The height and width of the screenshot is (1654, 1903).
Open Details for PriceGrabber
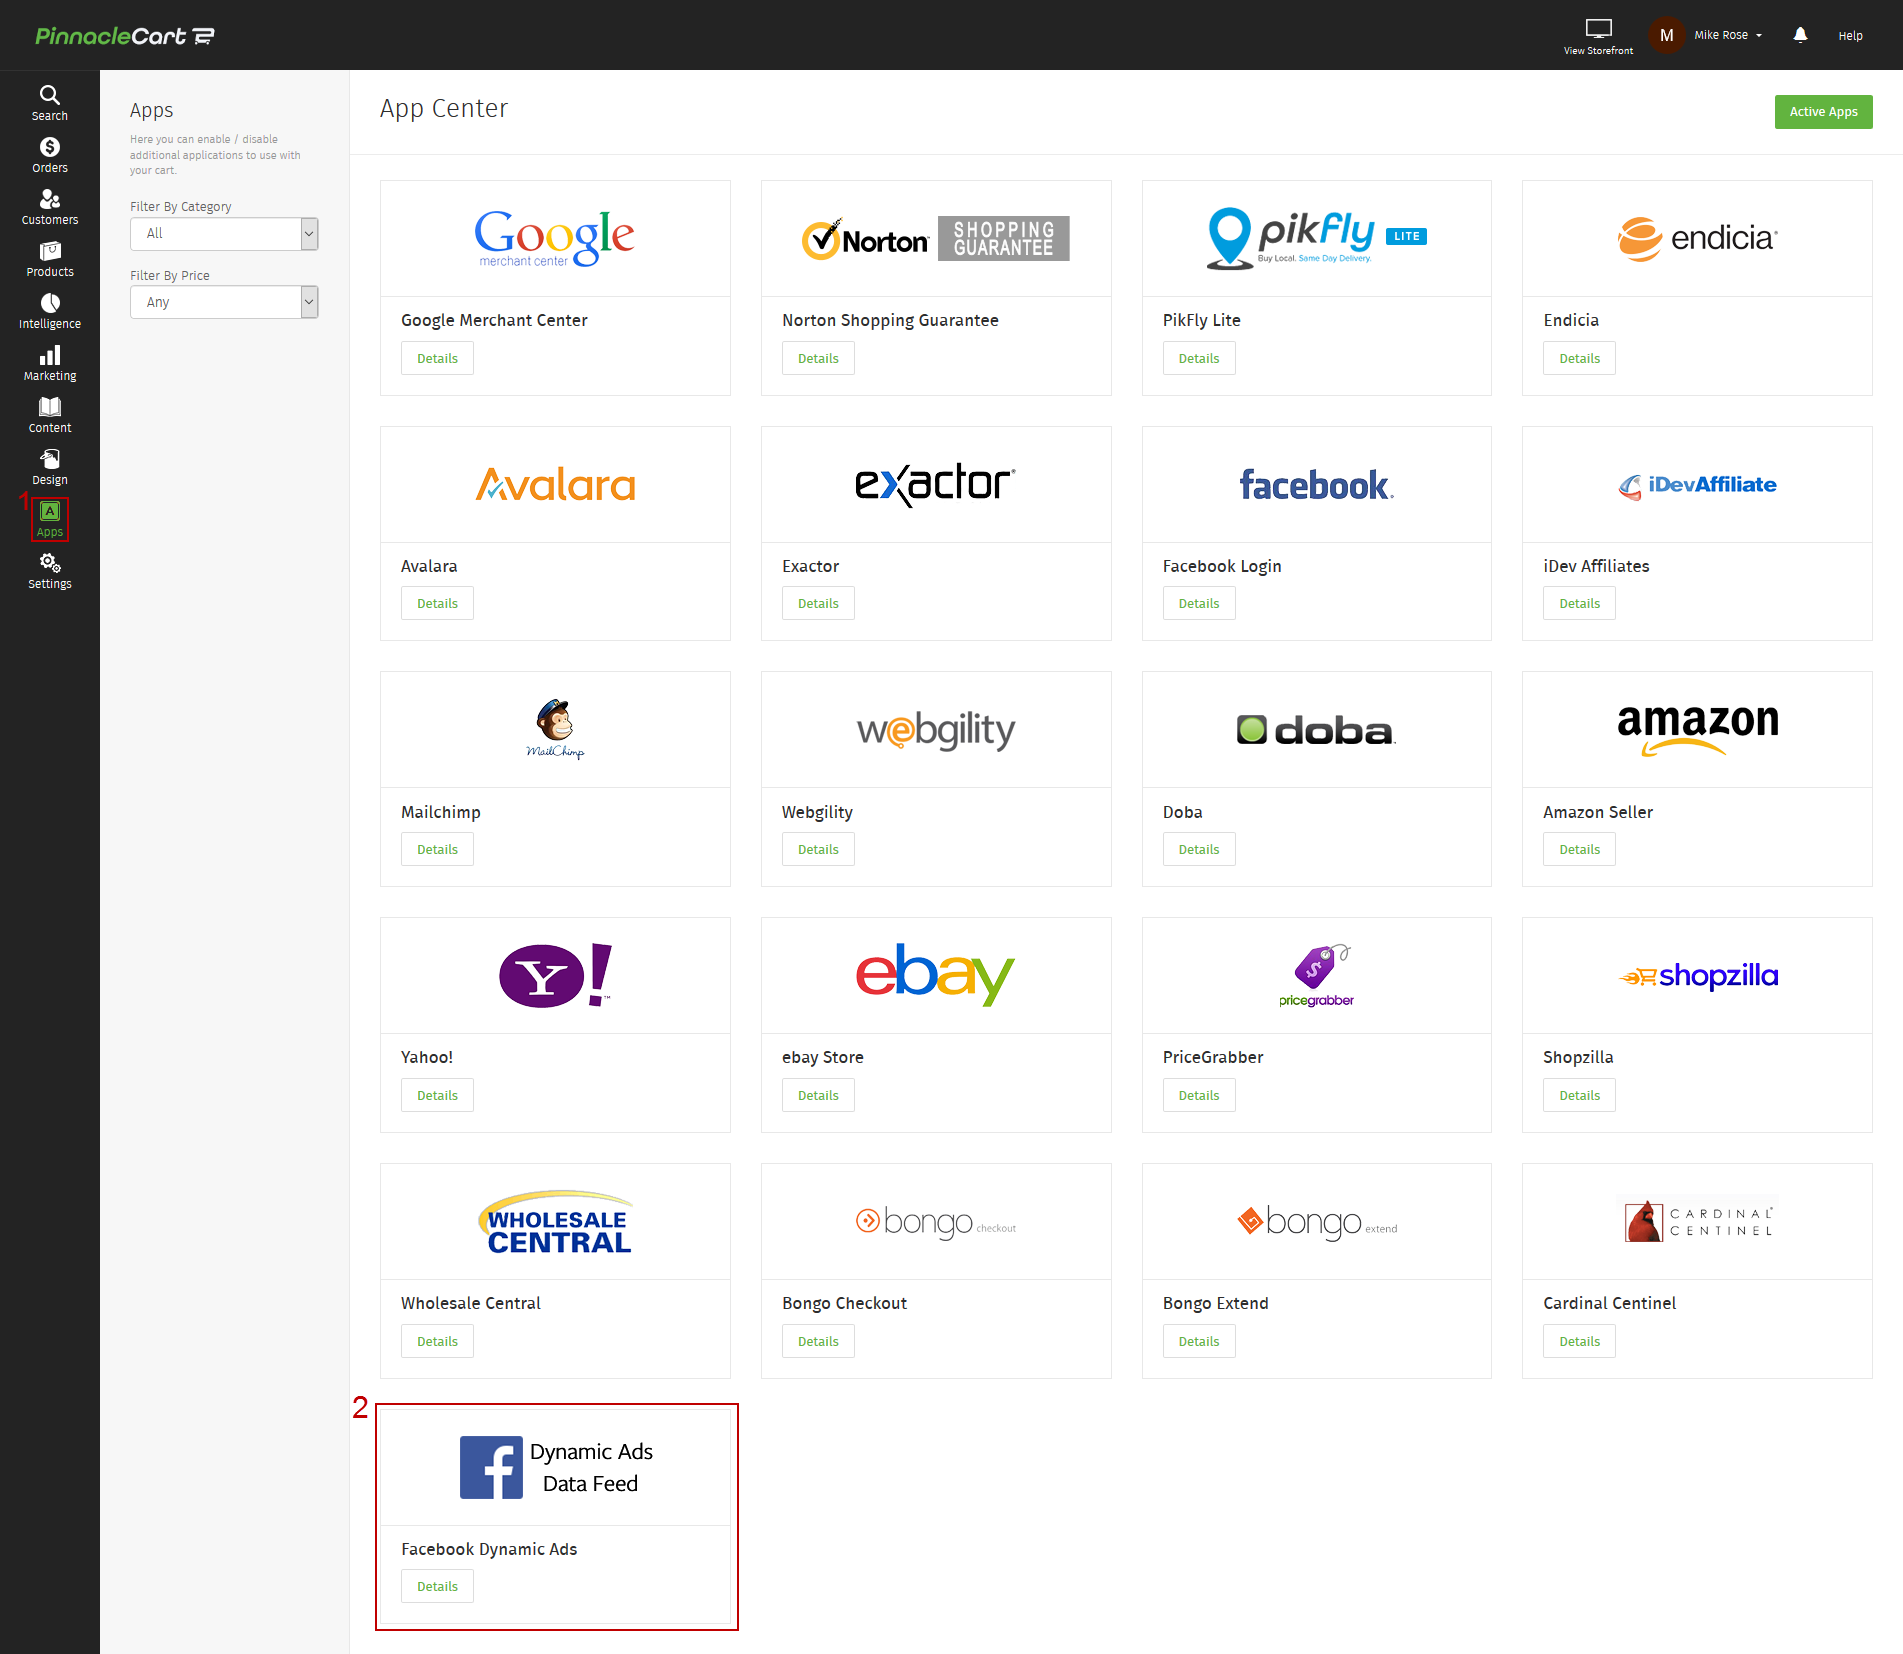click(1198, 1095)
